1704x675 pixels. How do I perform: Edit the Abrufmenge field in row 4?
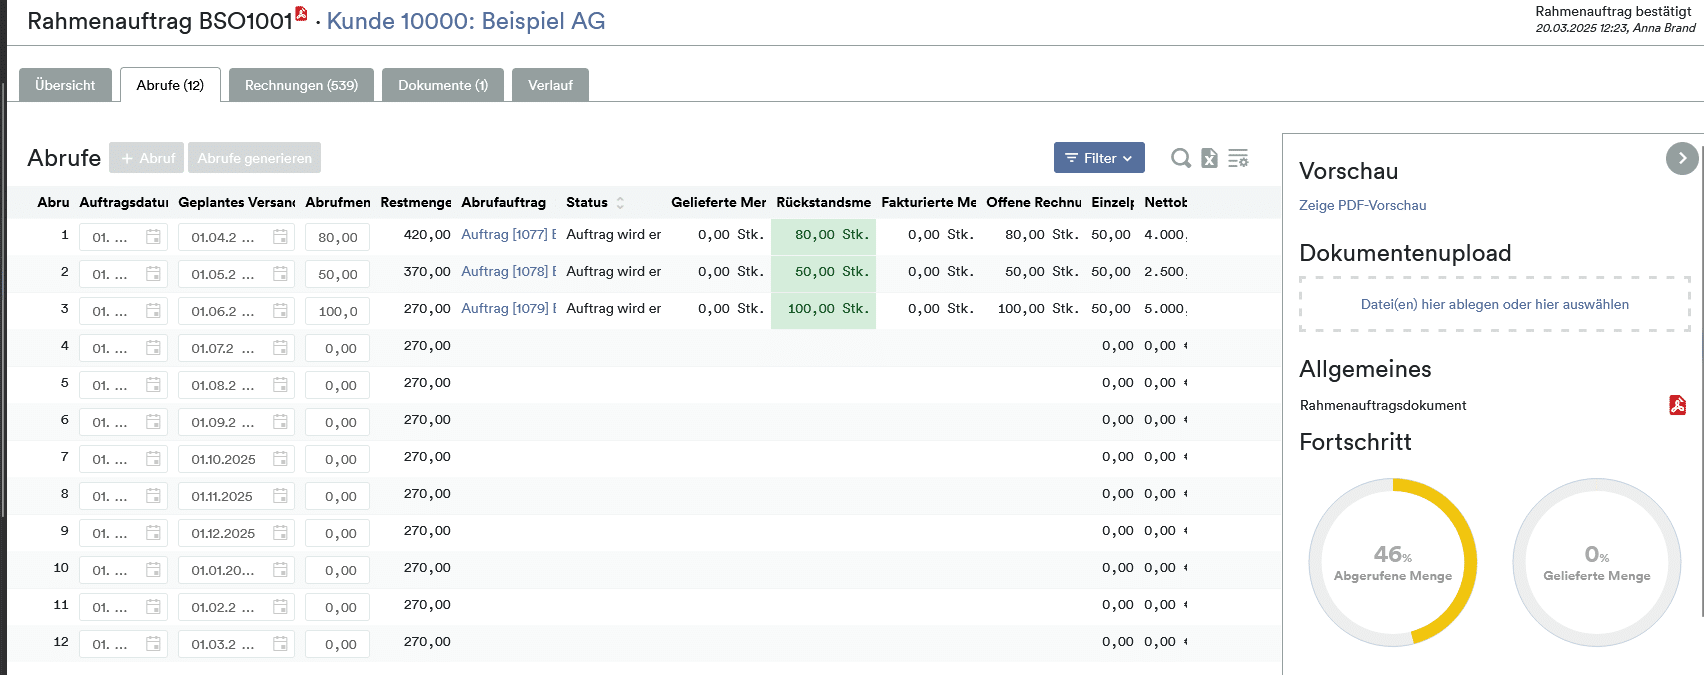[338, 348]
